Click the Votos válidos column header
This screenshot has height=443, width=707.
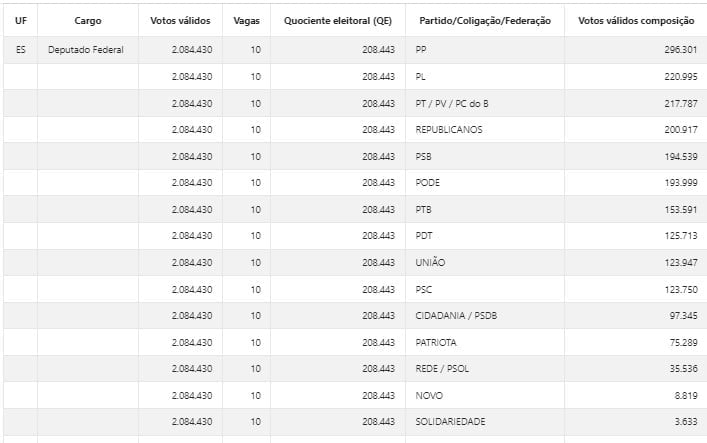(x=181, y=20)
